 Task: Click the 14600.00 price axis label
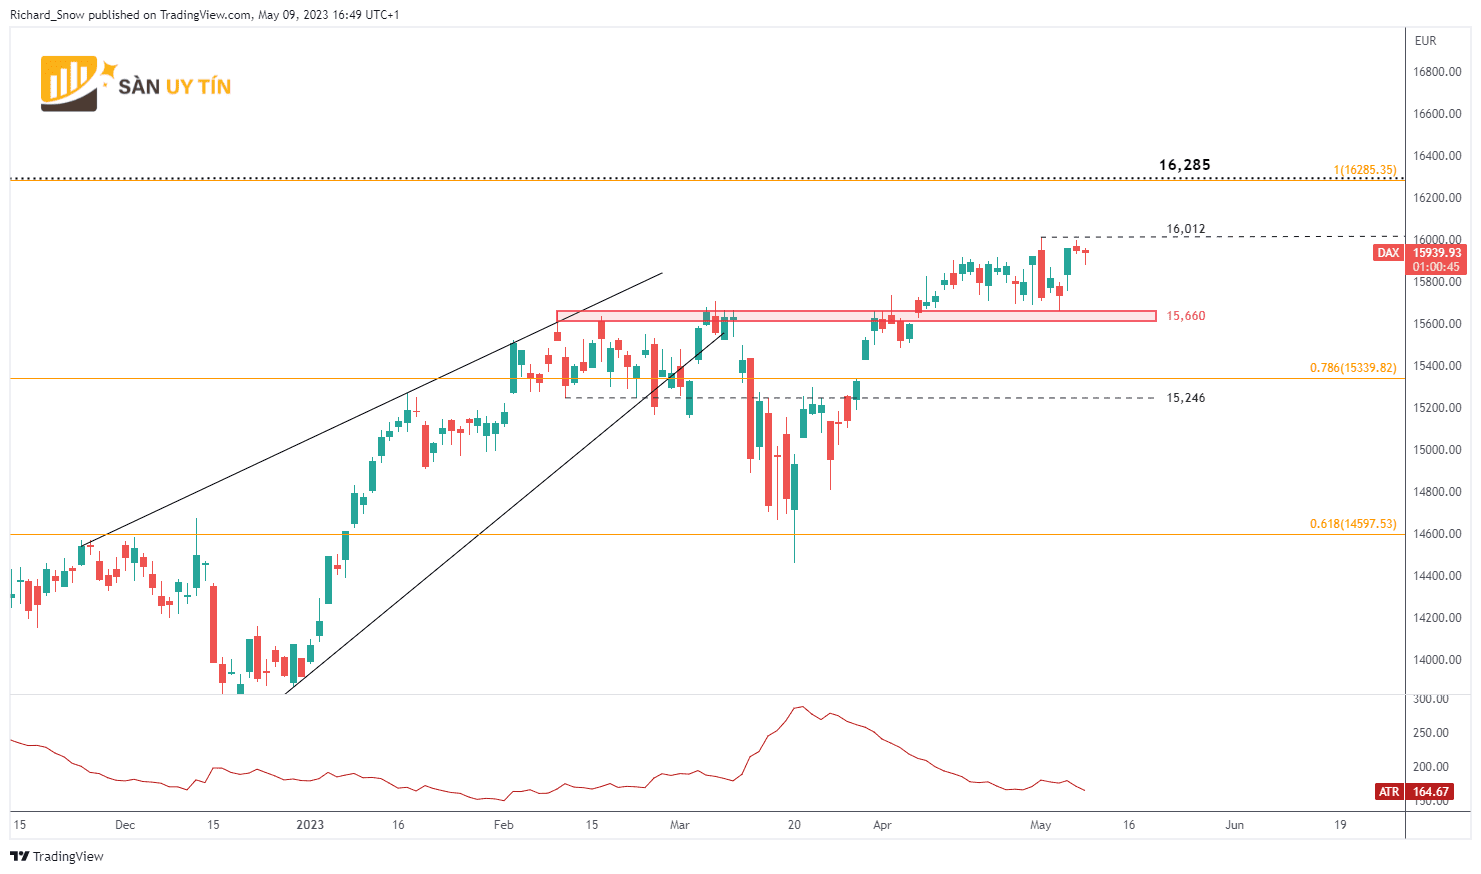(x=1437, y=534)
